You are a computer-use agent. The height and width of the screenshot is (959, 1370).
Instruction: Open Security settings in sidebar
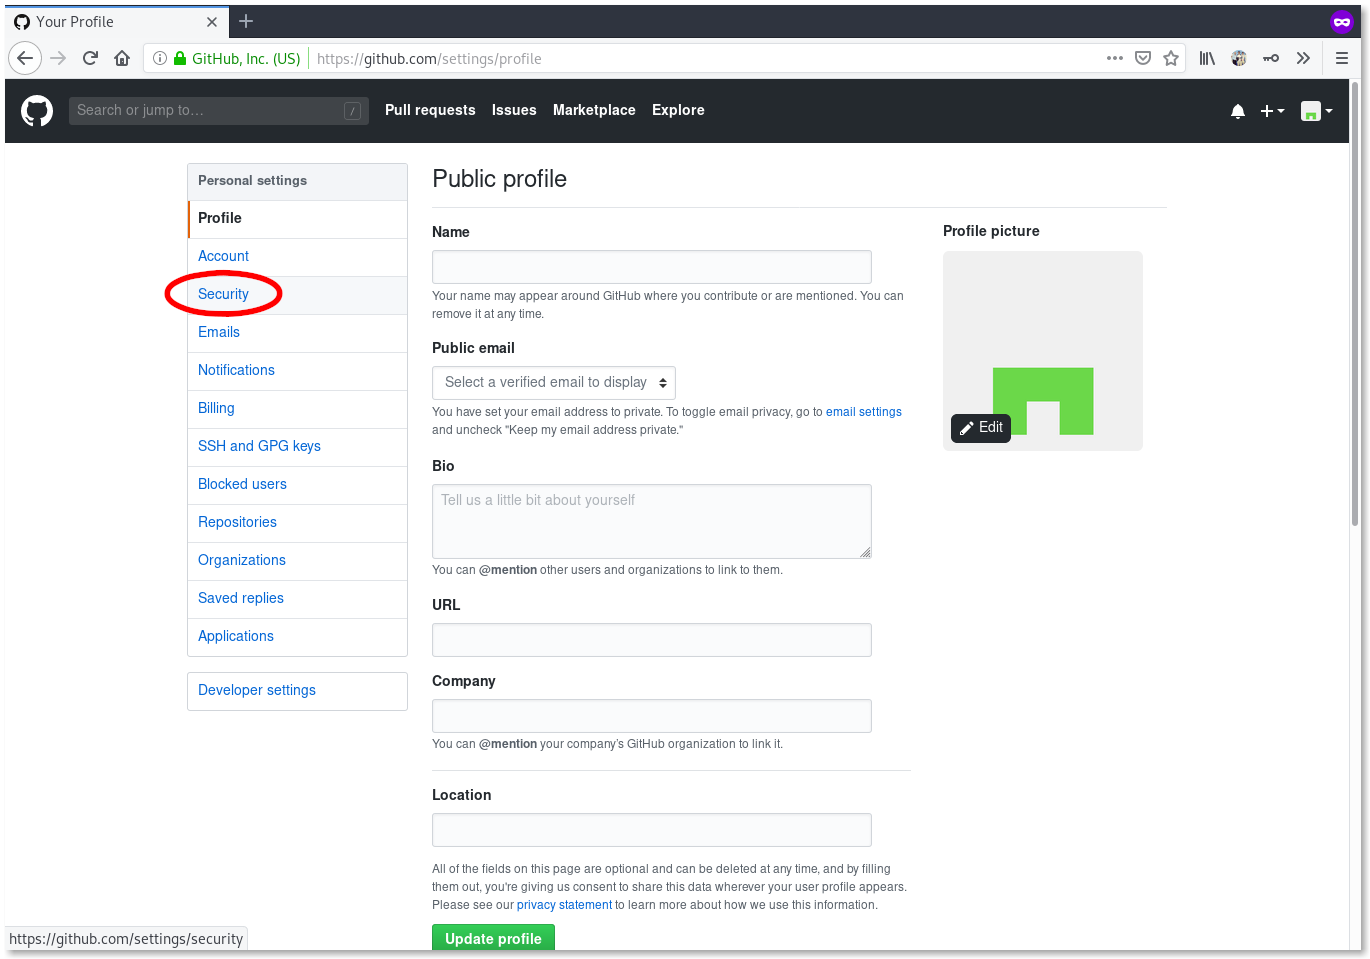point(297,295)
